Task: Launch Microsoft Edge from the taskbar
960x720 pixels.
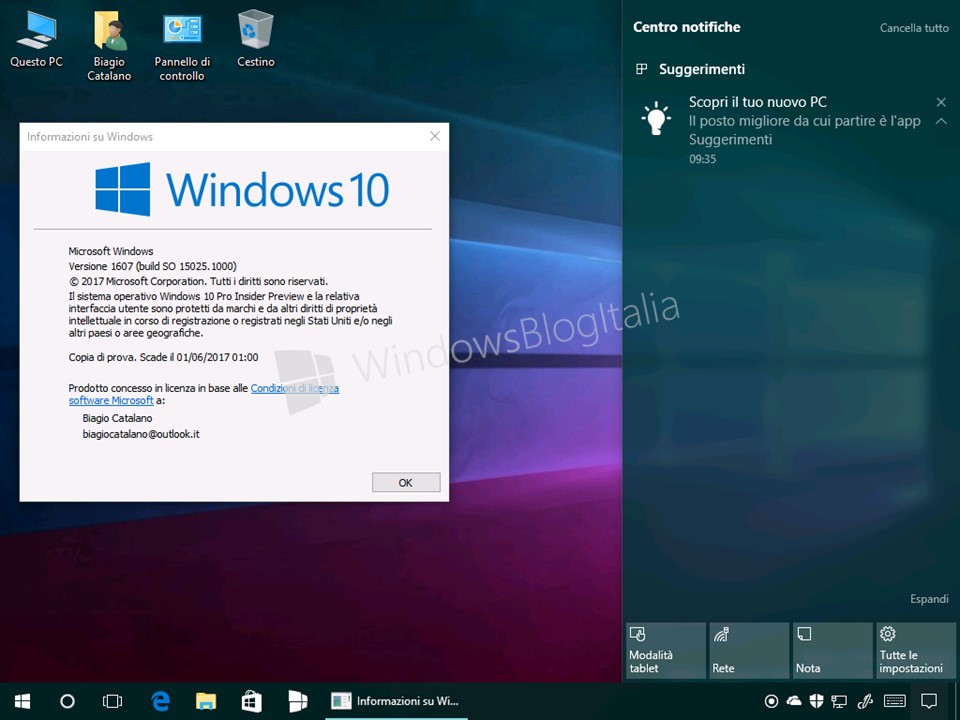Action: click(x=160, y=702)
